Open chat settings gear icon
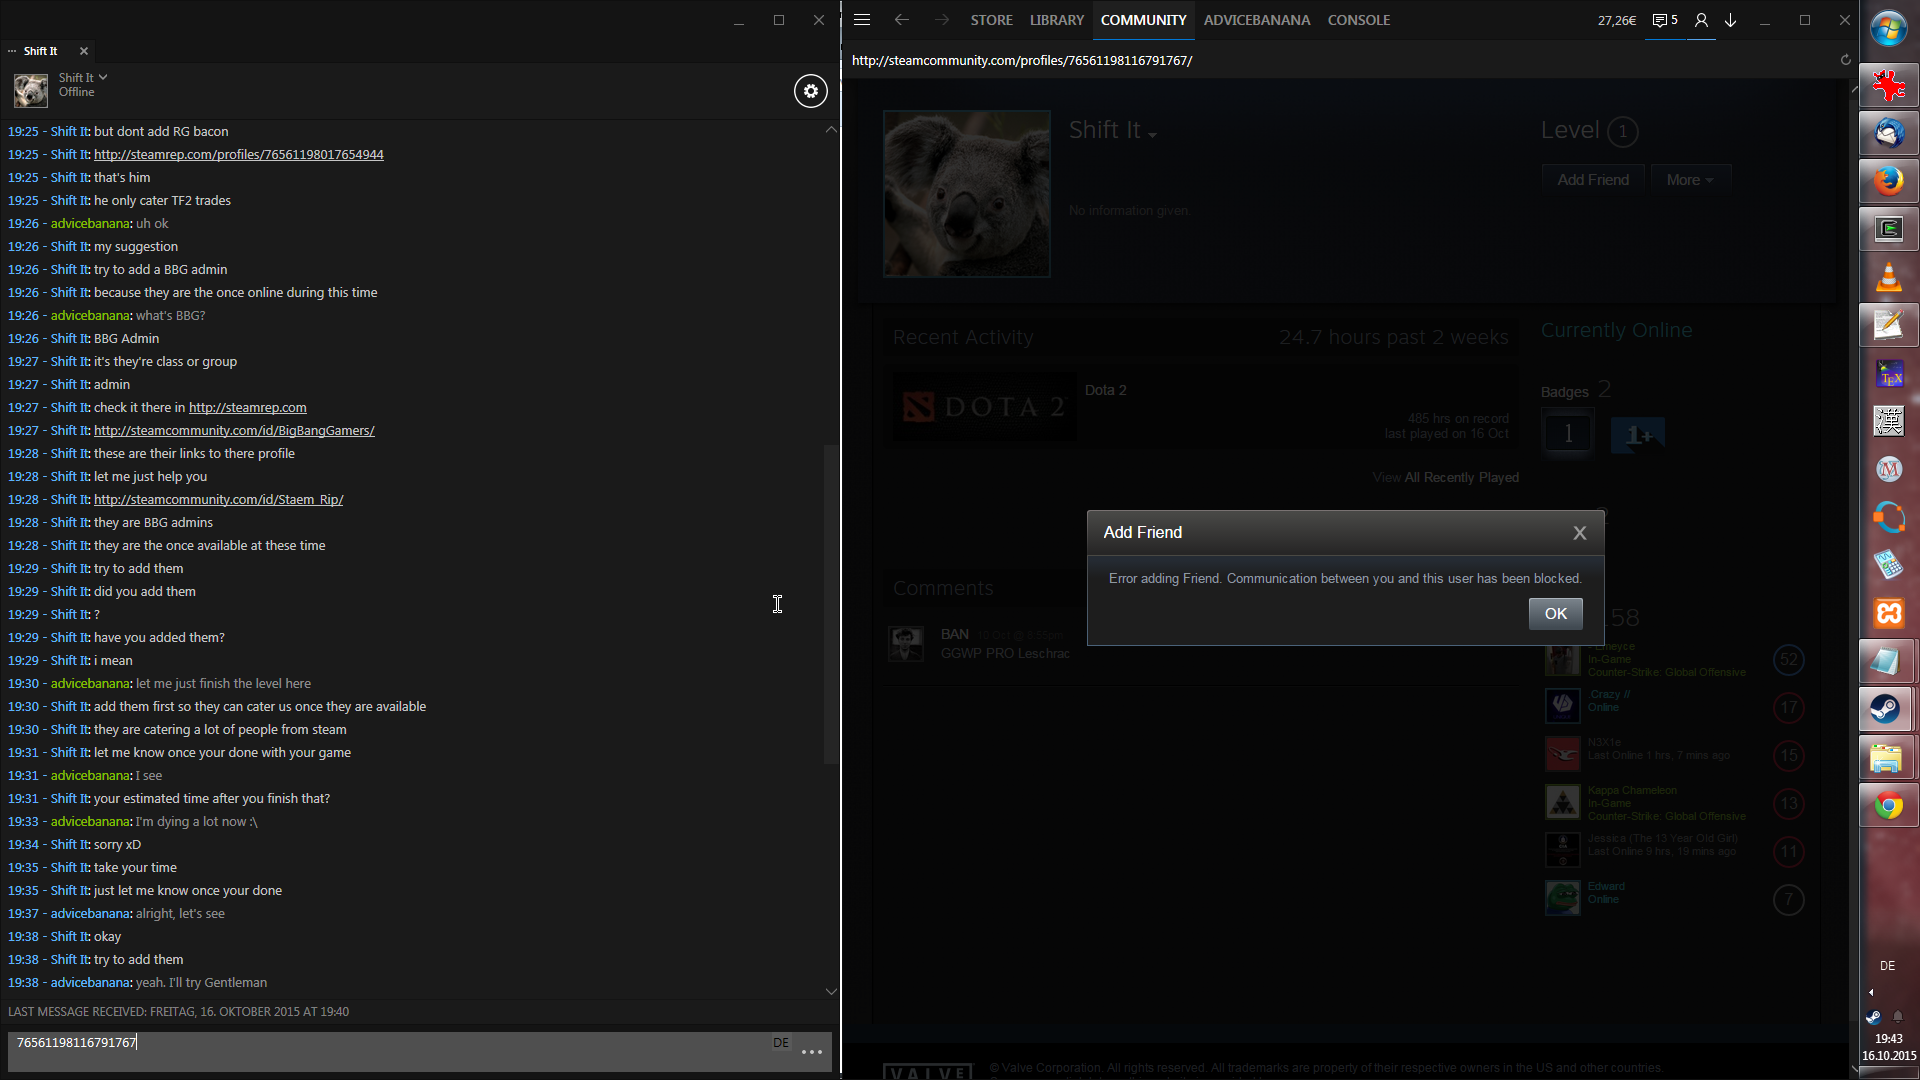The height and width of the screenshot is (1080, 1920). coord(810,91)
